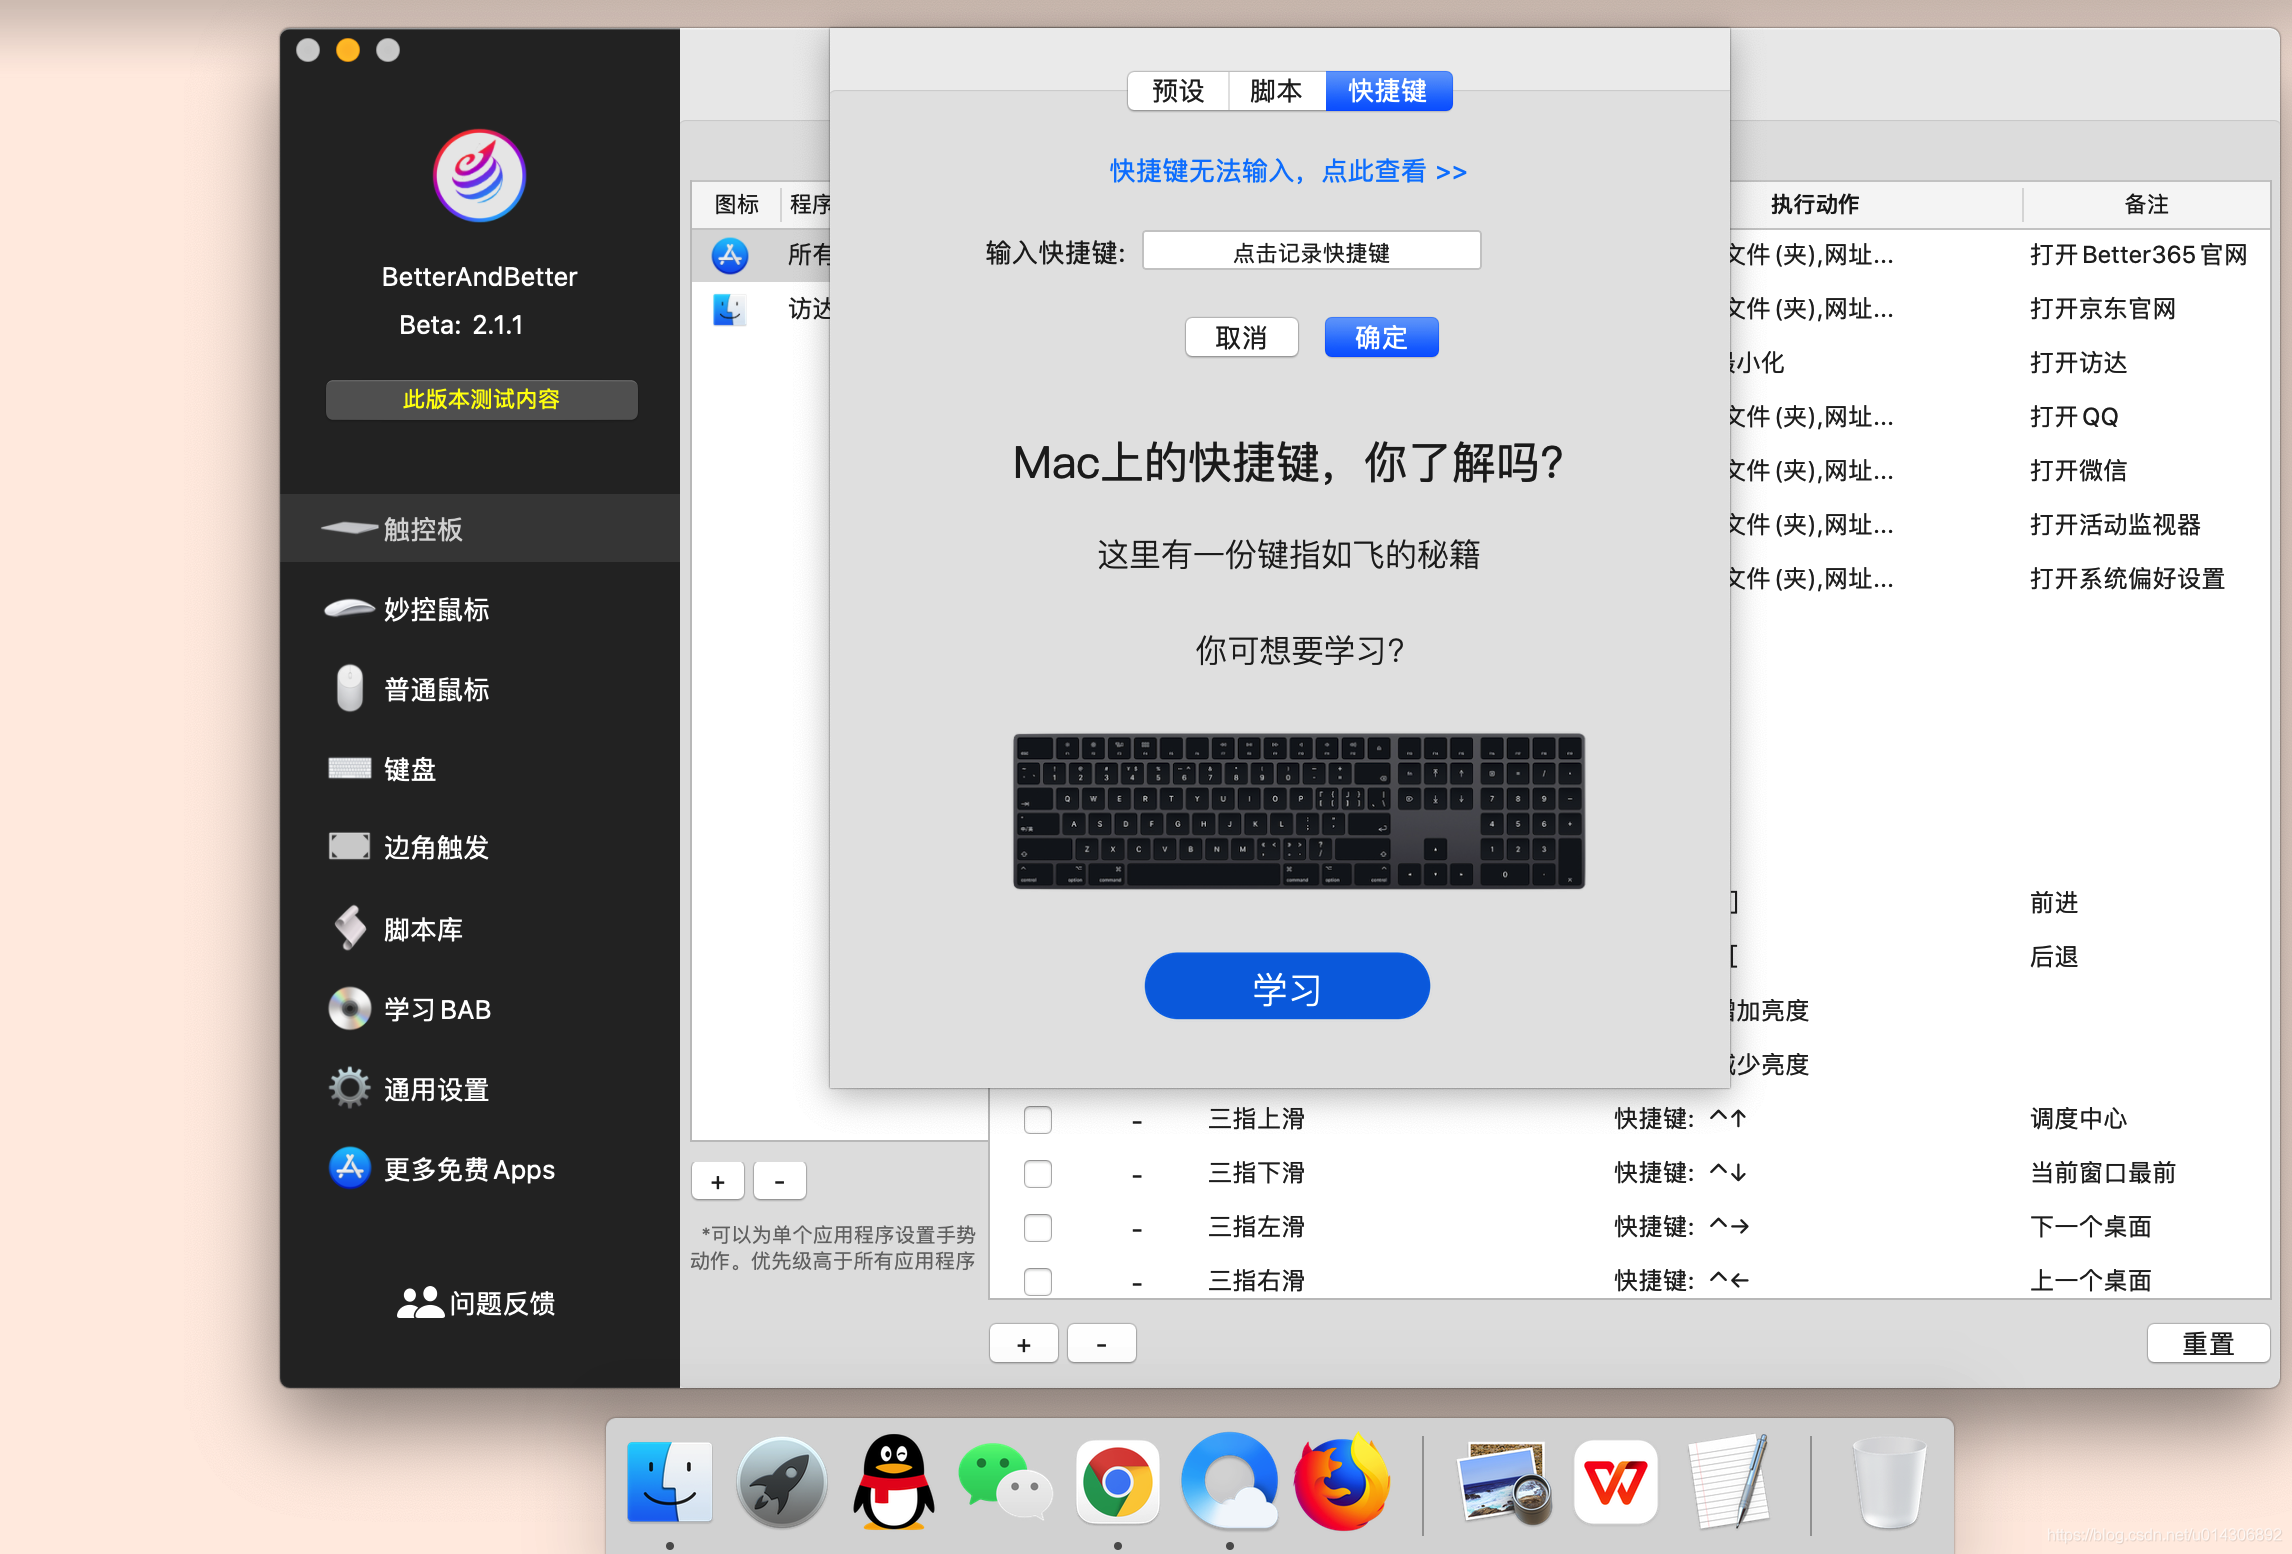Confirm with the 确定 button
2292x1554 pixels.
[1381, 337]
